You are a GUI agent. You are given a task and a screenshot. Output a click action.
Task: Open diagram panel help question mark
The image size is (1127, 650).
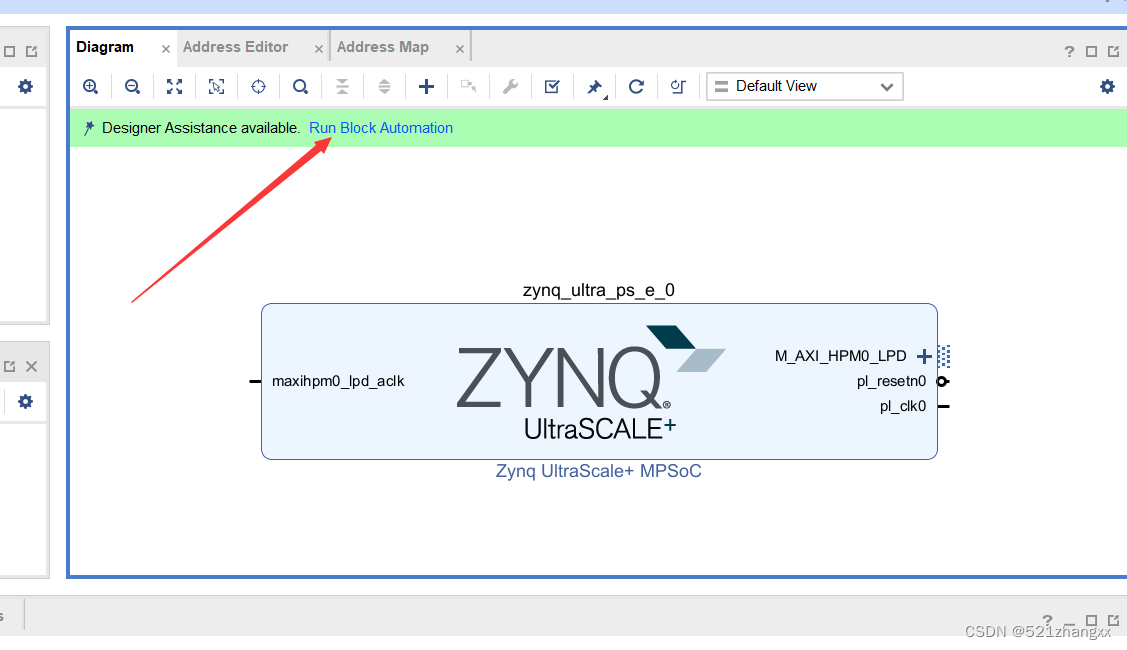click(1069, 52)
